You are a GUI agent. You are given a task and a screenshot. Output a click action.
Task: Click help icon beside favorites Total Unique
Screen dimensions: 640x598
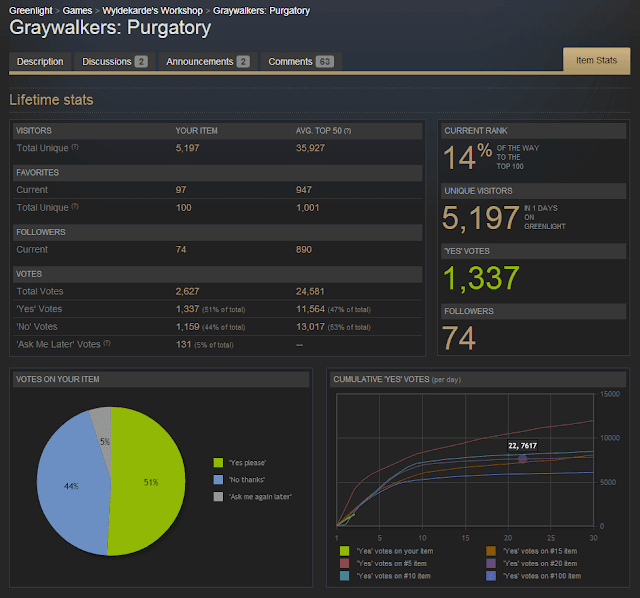point(75,207)
